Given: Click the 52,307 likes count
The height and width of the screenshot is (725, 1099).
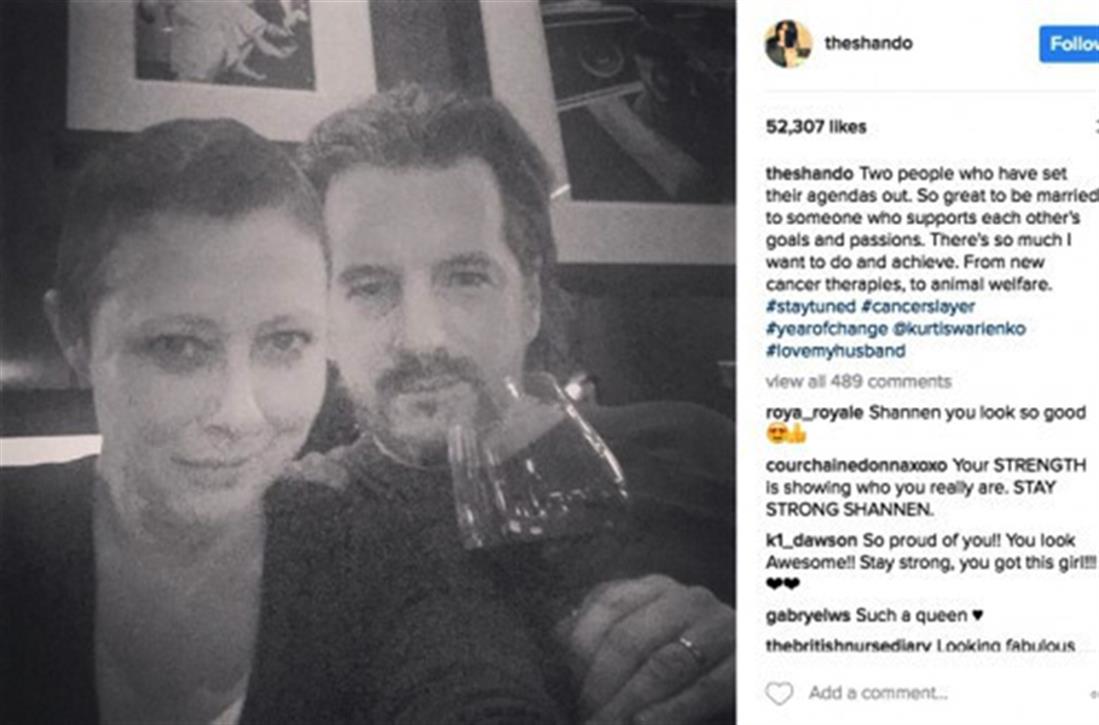Looking at the screenshot, I should click(x=816, y=127).
